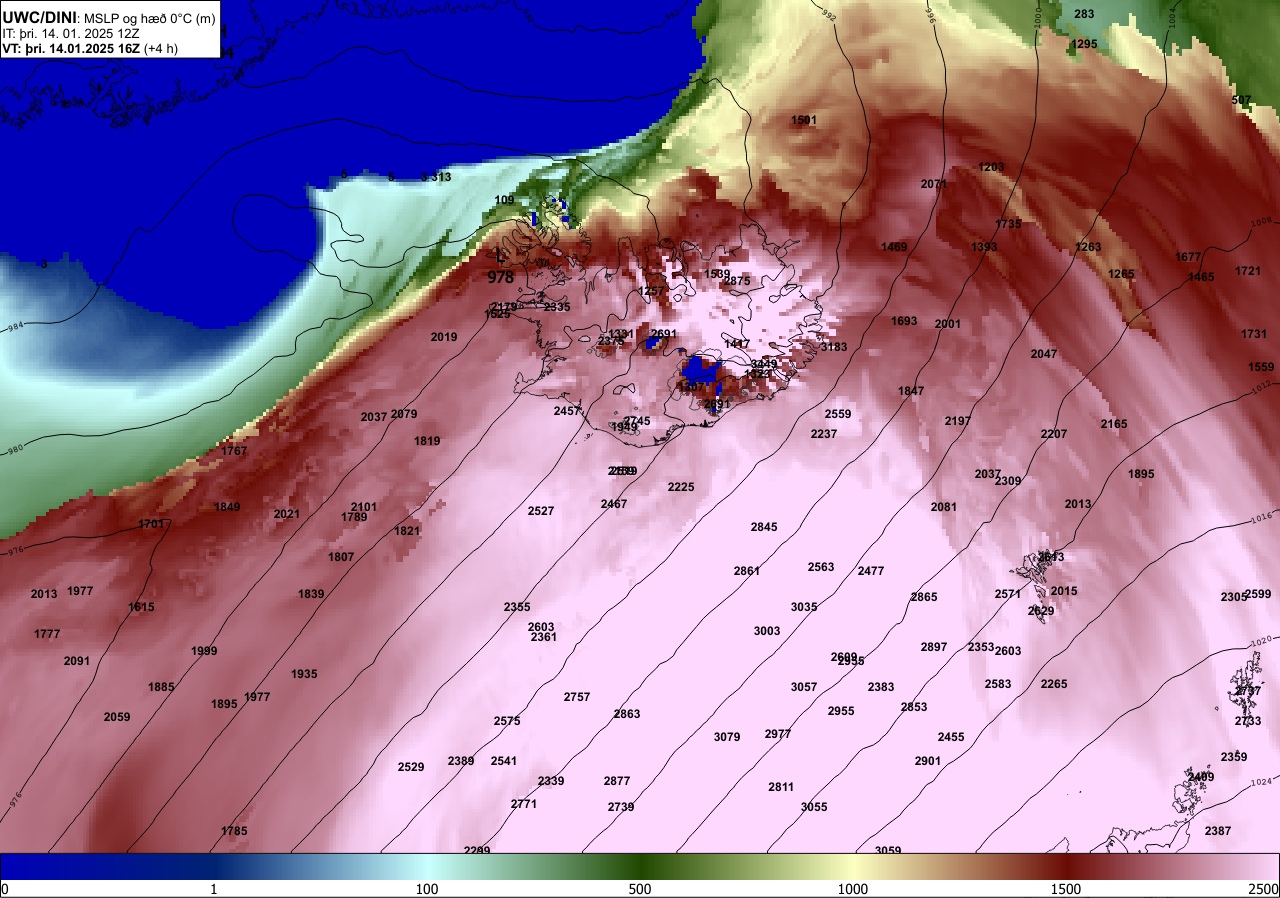Click the 1016 isobar label
This screenshot has width=1280, height=898.
click(x=1263, y=517)
